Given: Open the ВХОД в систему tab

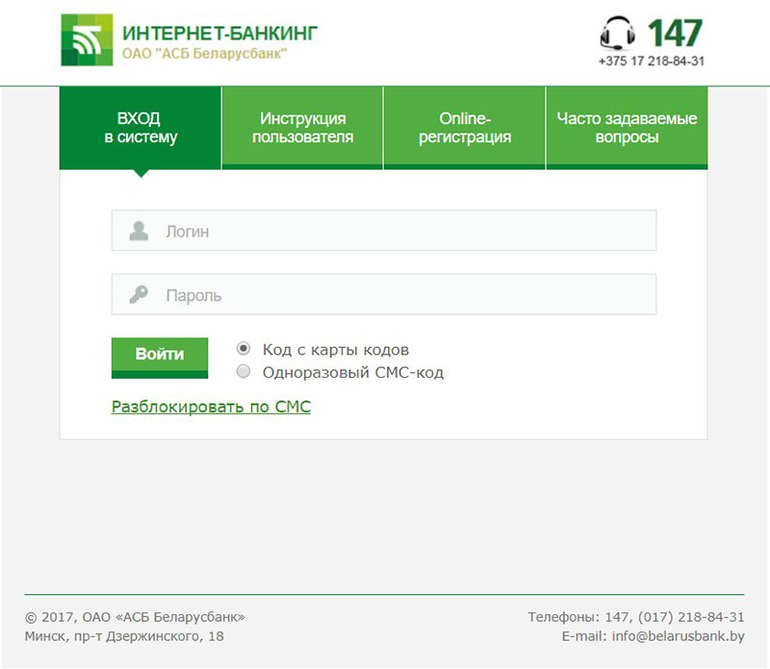Looking at the screenshot, I should [140, 128].
